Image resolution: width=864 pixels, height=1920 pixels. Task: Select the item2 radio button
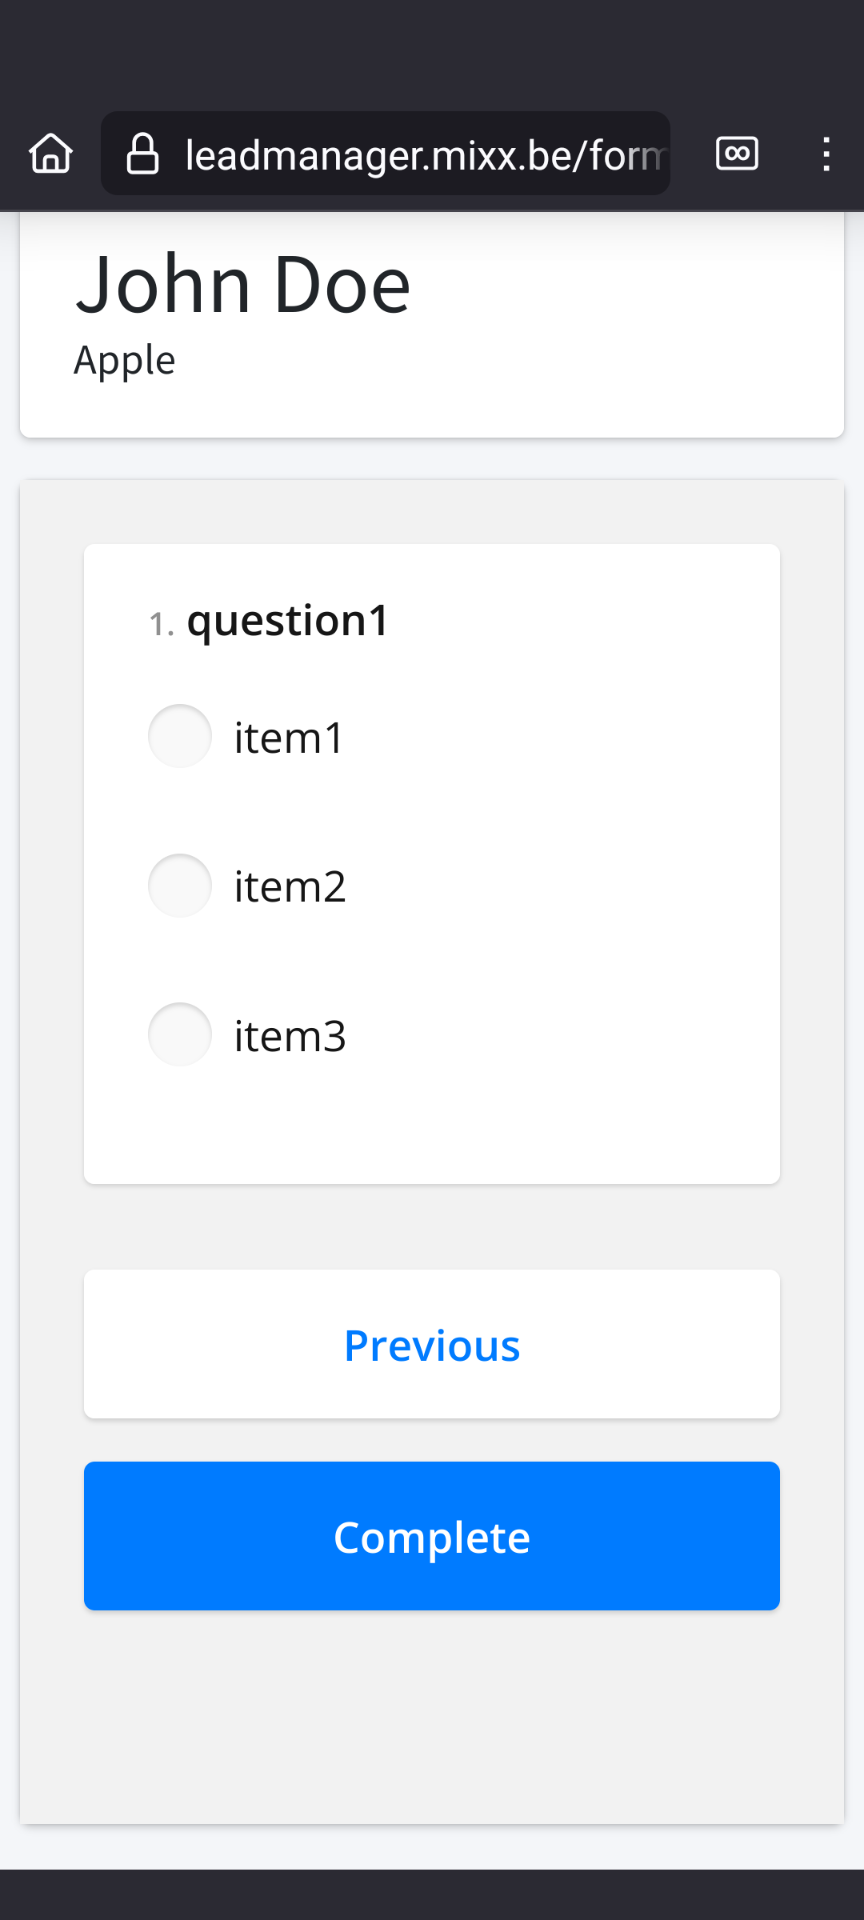180,885
